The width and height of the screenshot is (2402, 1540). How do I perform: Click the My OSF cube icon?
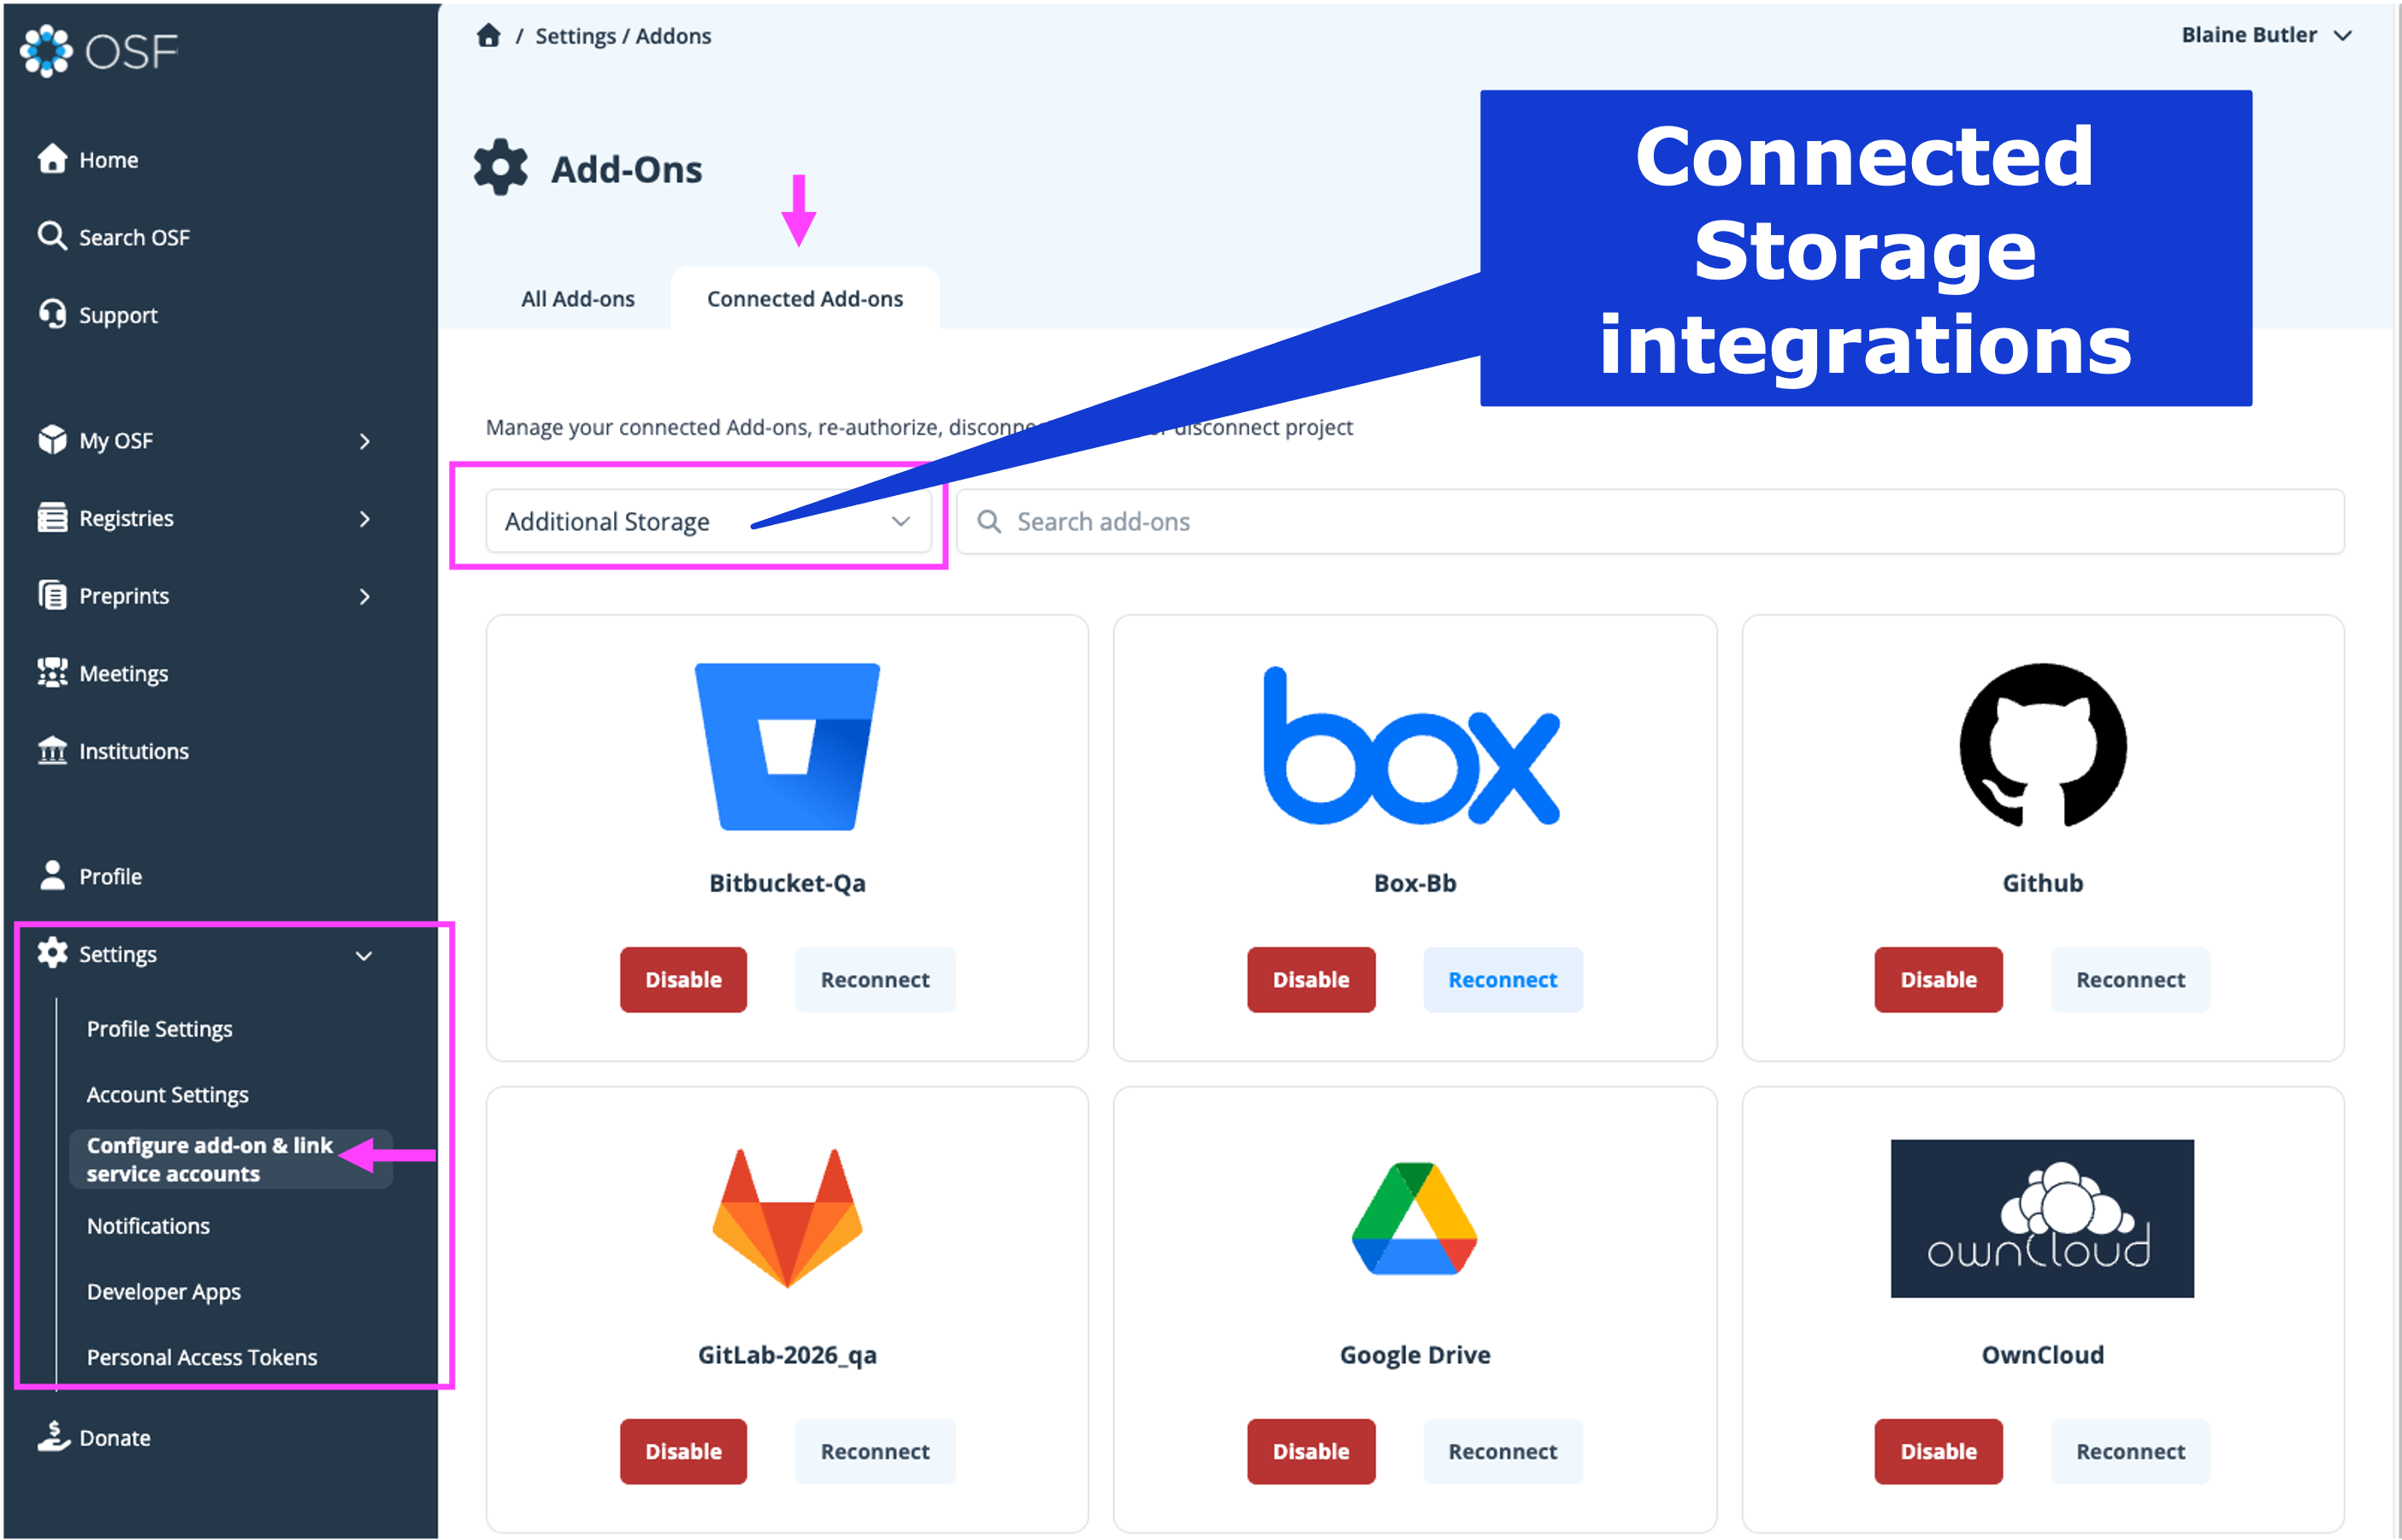pos(52,440)
